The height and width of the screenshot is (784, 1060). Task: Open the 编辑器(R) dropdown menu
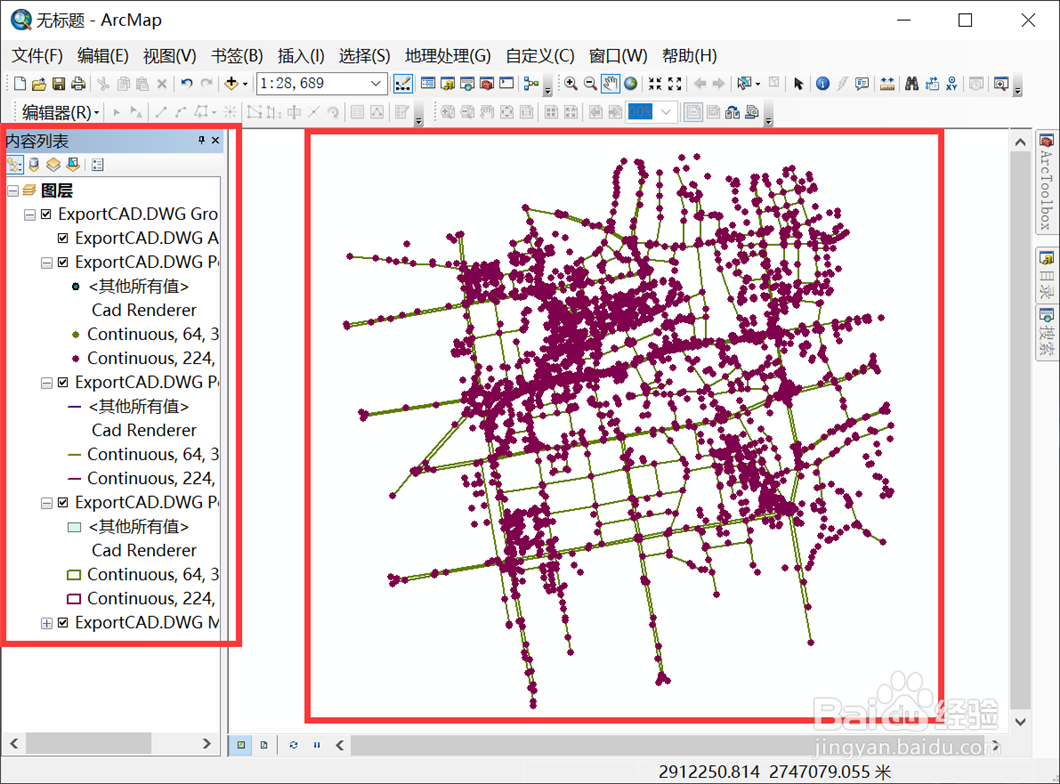[61, 112]
